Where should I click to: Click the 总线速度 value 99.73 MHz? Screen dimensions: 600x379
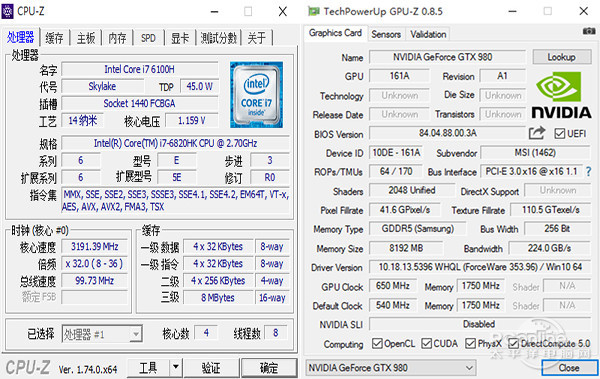[x=94, y=281]
